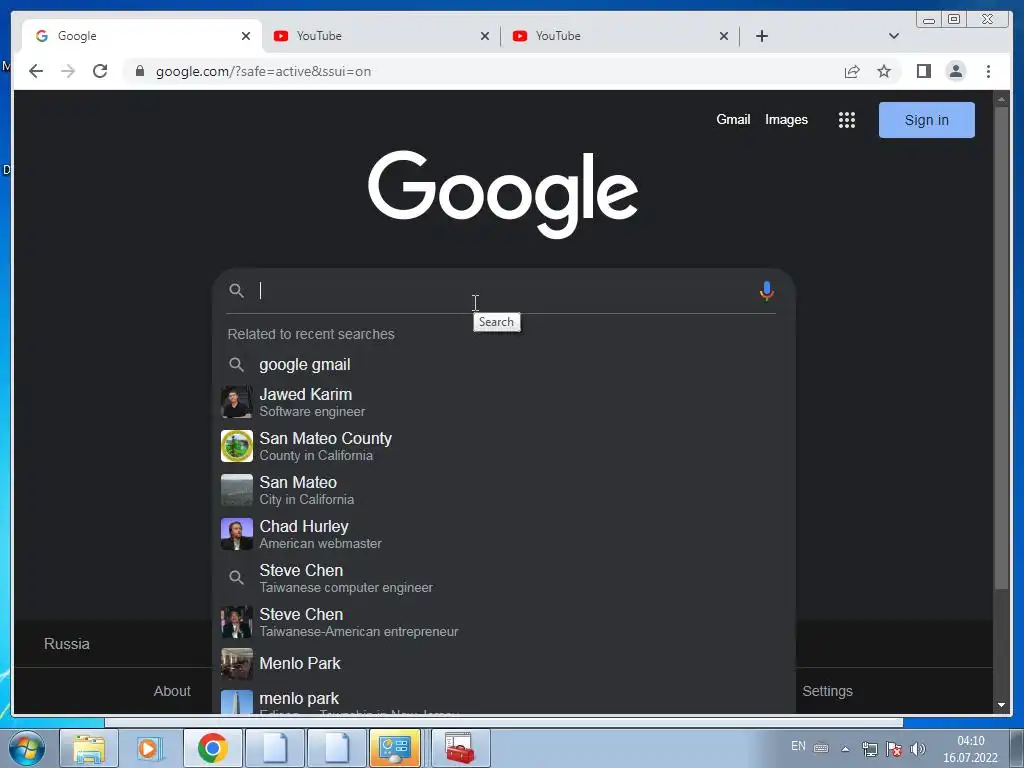Click the taskbar clock showing 04:10
The width and height of the screenshot is (1024, 768).
click(970, 749)
